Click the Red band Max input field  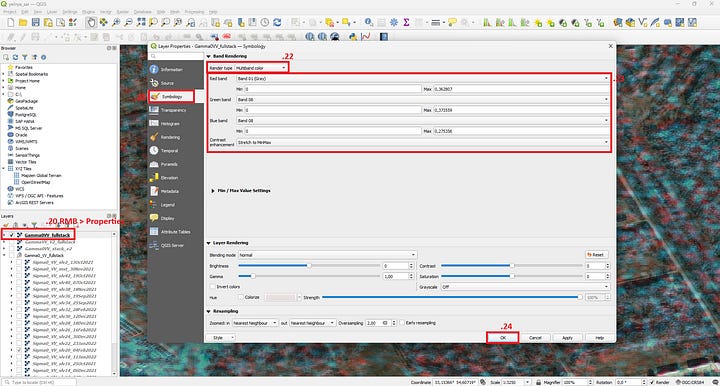click(x=521, y=89)
